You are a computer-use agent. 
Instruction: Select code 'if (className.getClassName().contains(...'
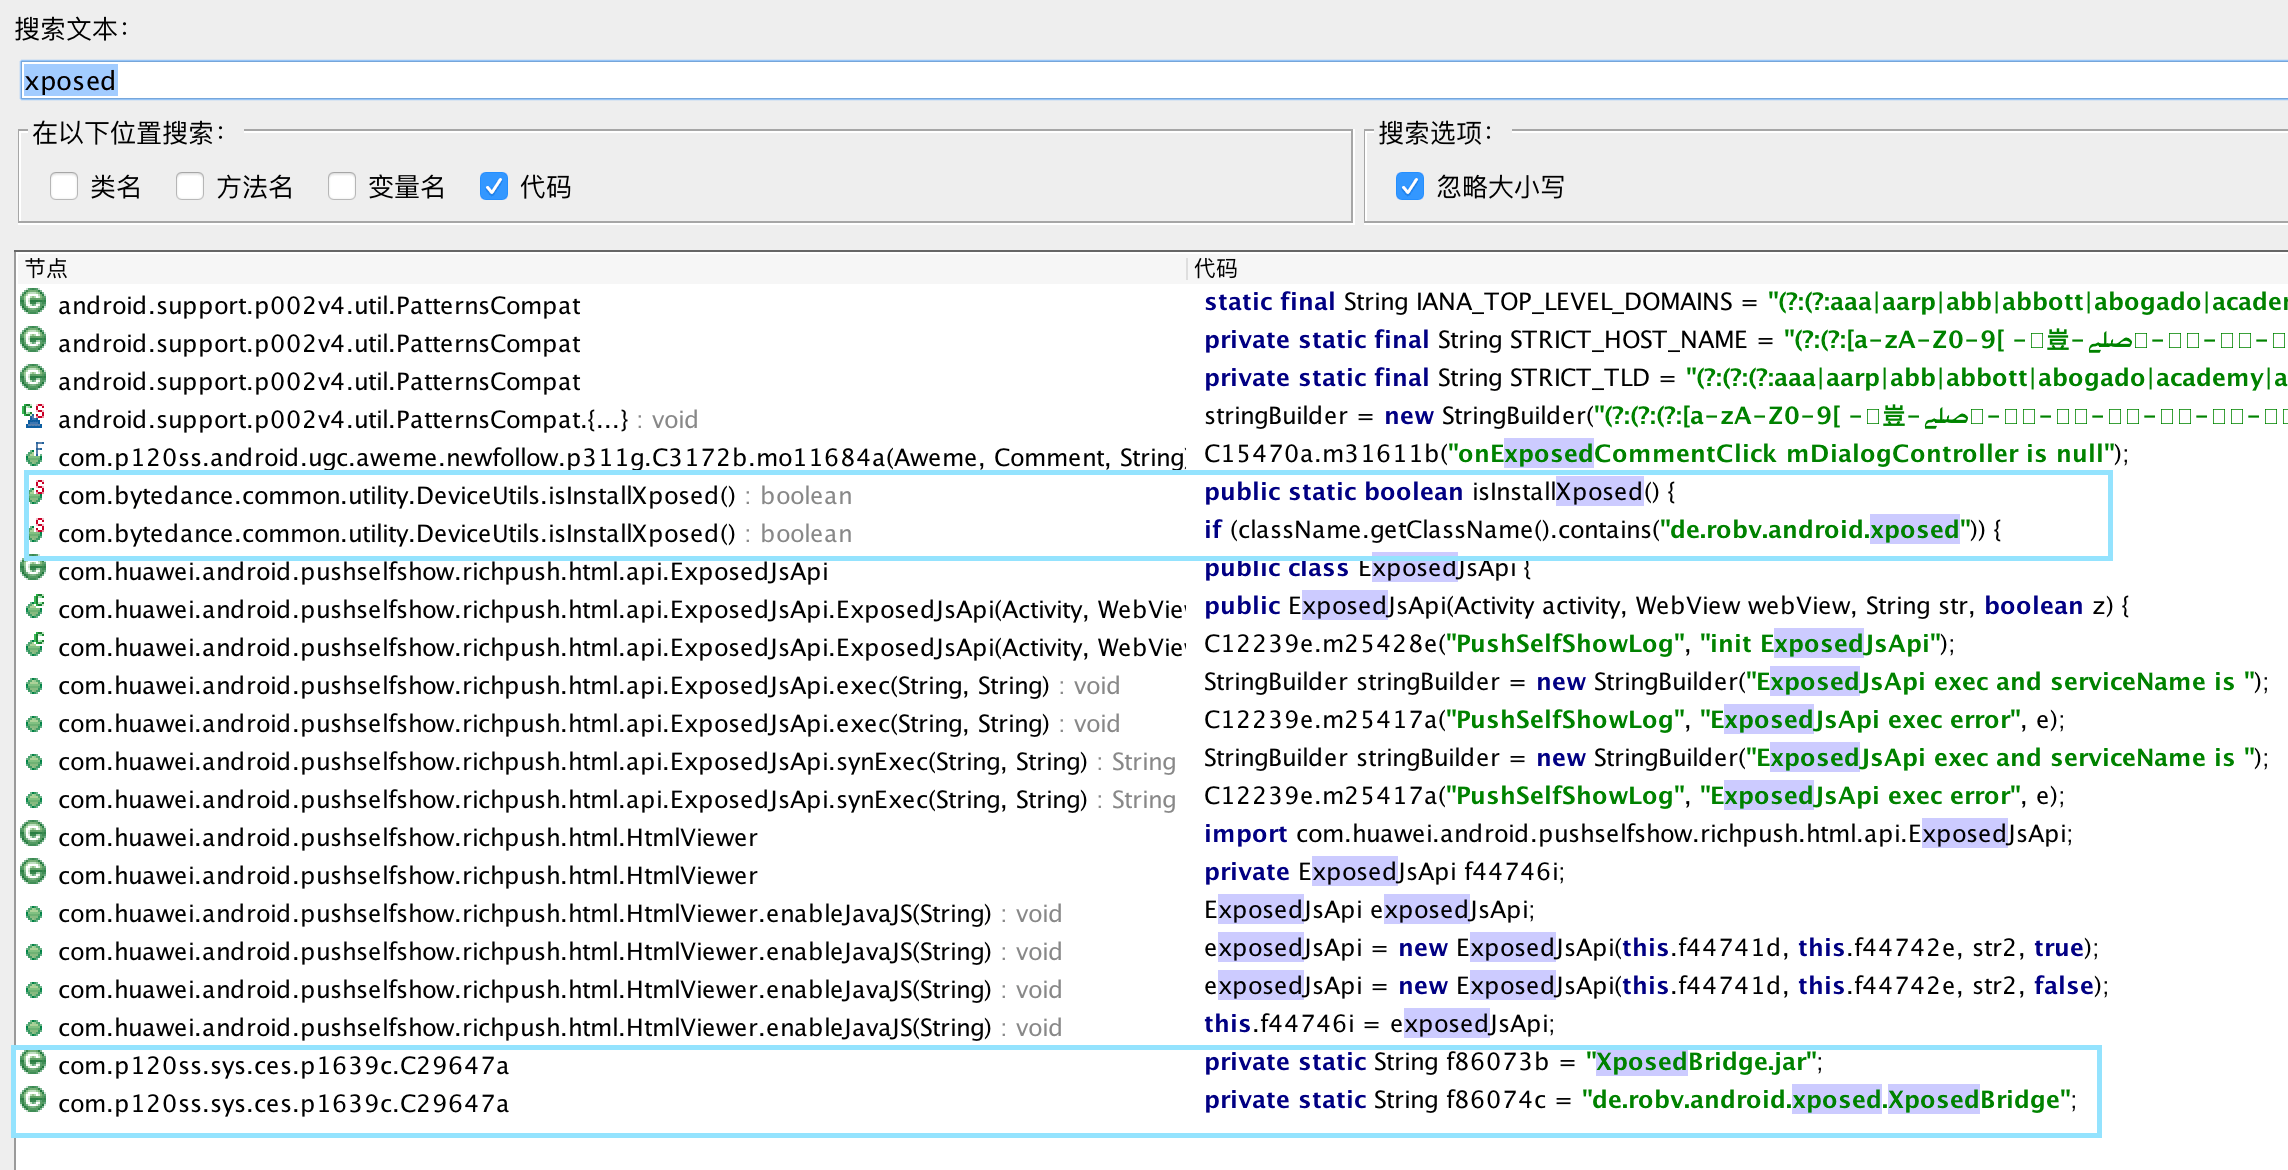(1602, 531)
